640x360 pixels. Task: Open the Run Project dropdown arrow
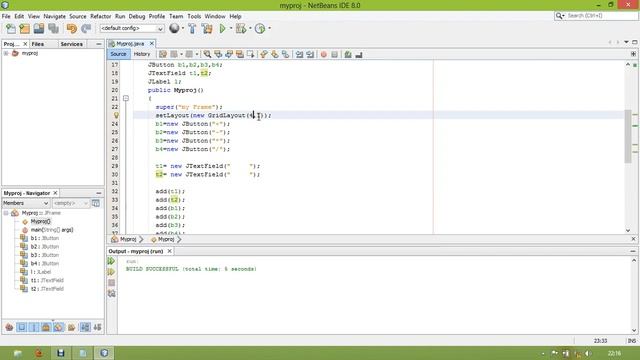pos(231,29)
